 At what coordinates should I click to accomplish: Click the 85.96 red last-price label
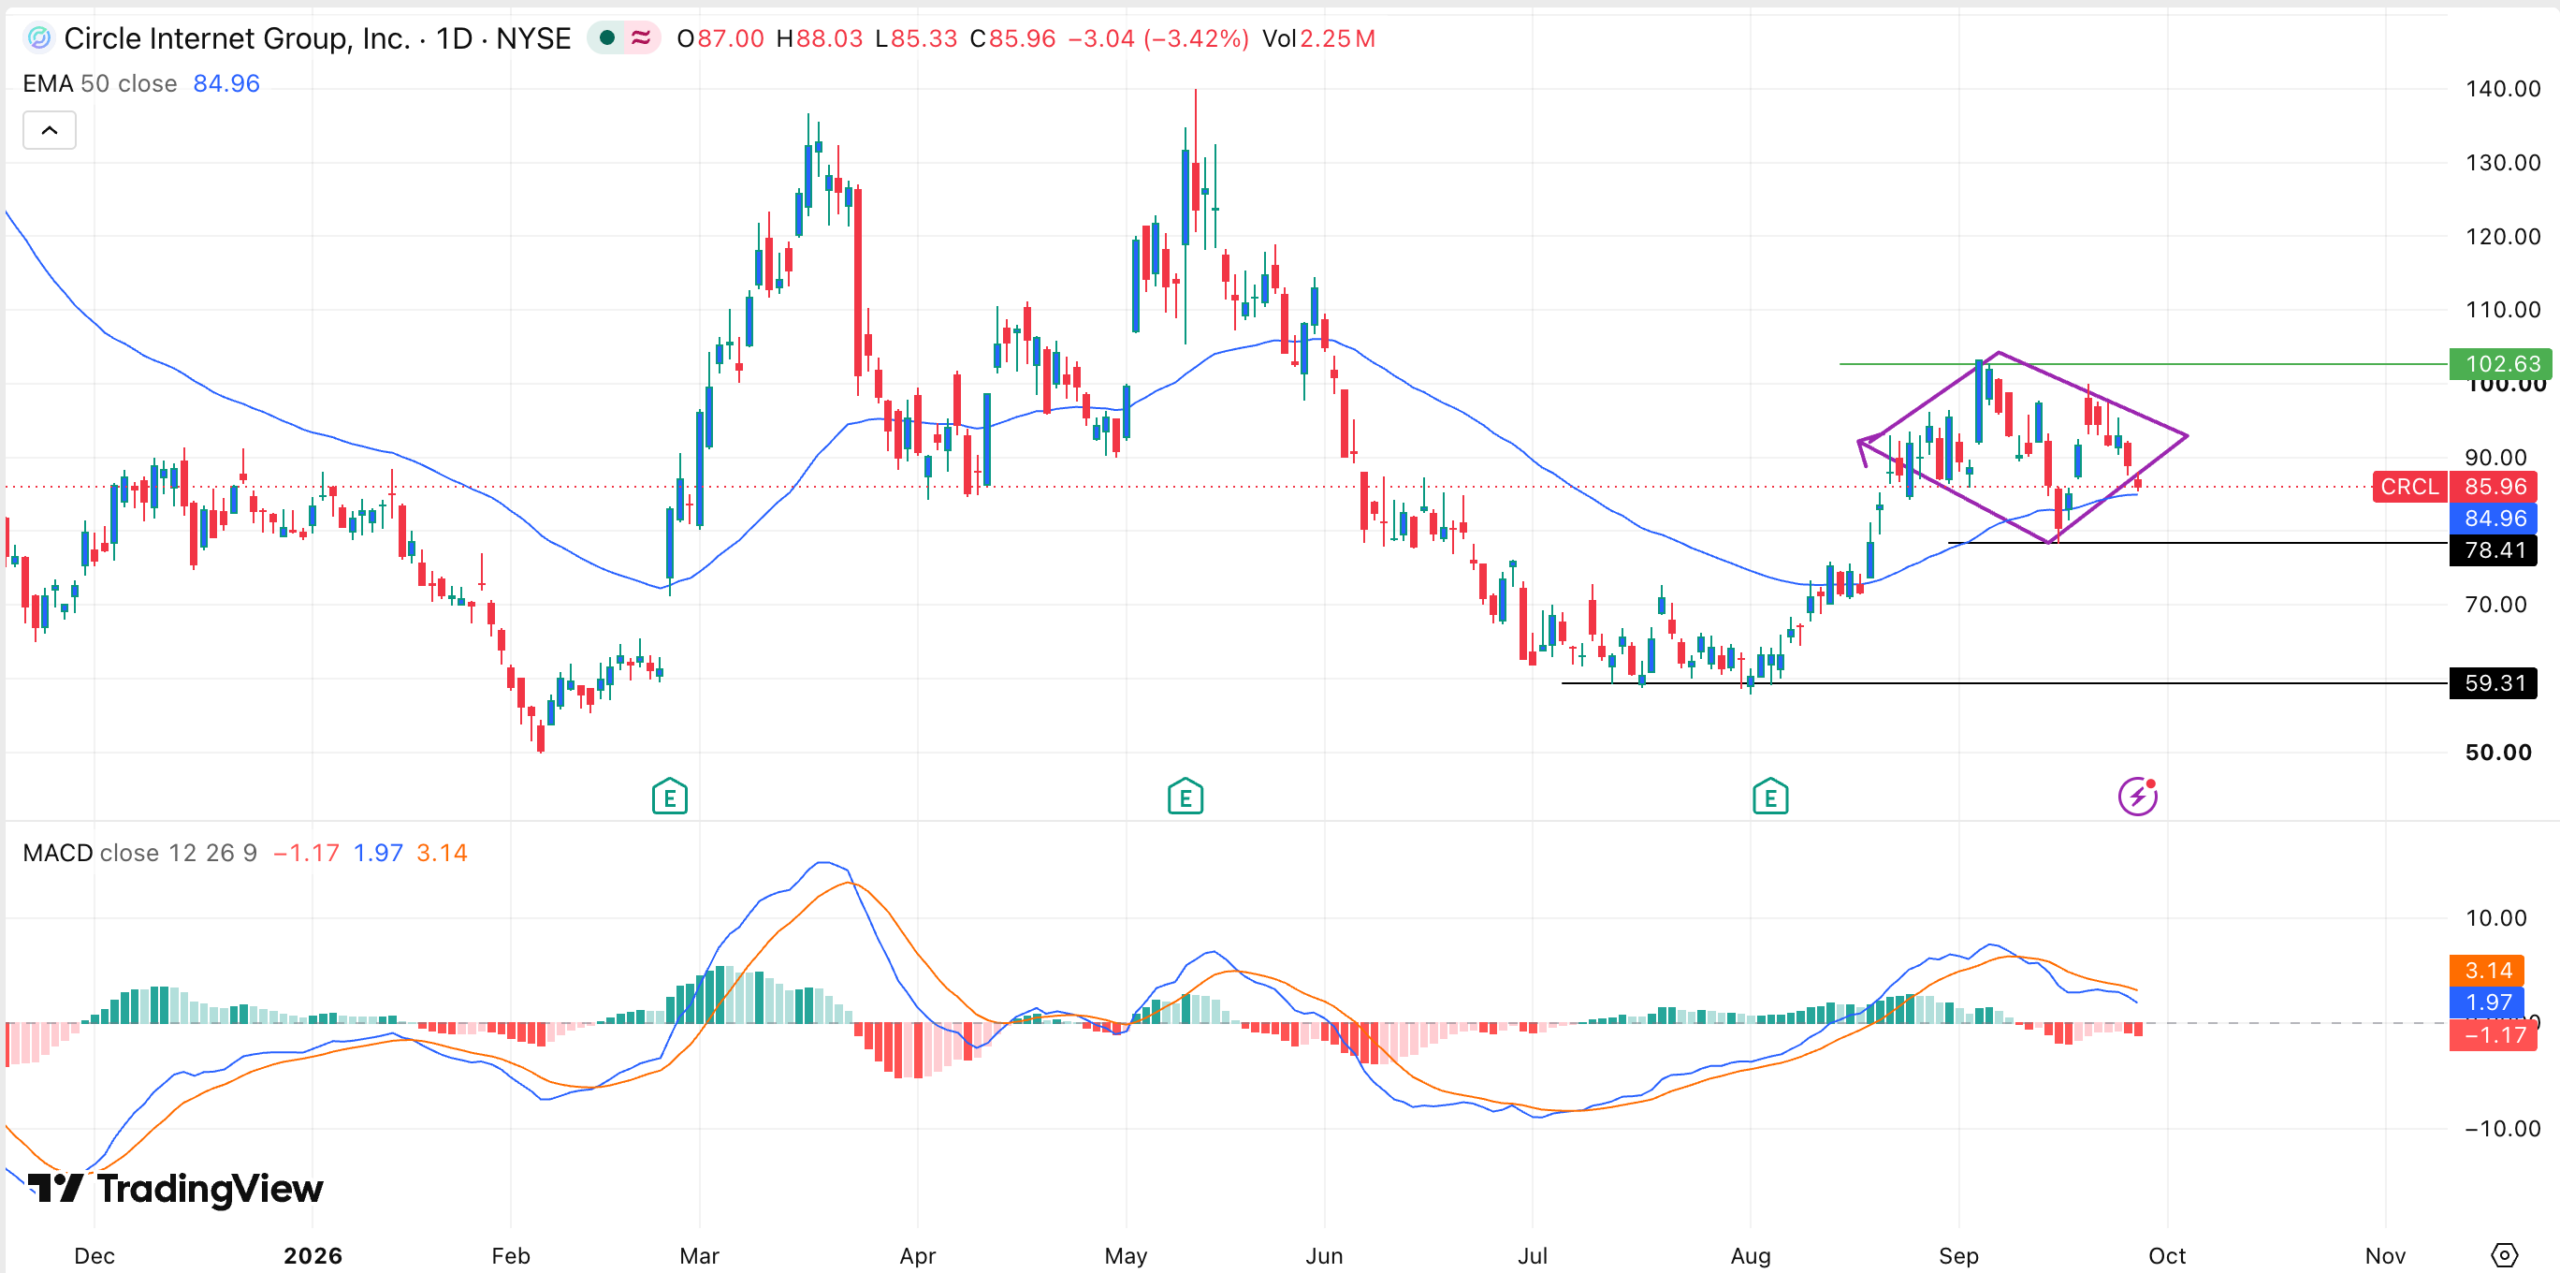click(x=2493, y=487)
